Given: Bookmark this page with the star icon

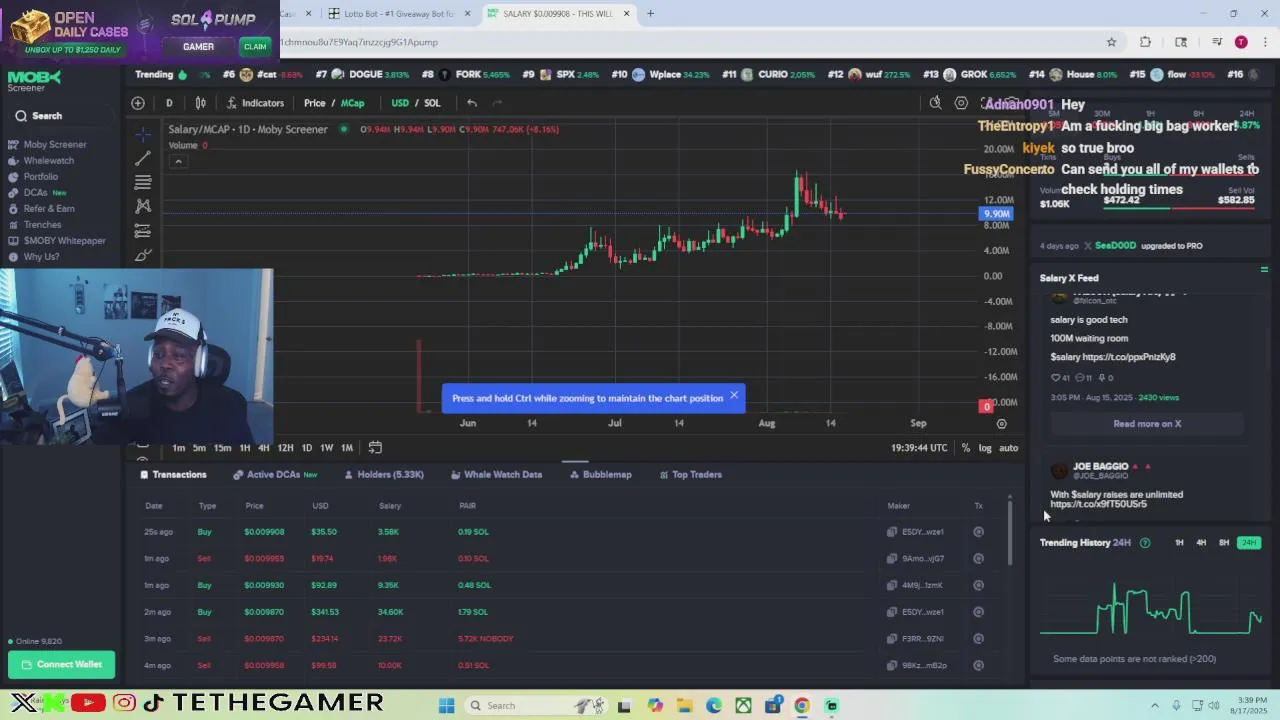Looking at the screenshot, I should coord(1111,42).
